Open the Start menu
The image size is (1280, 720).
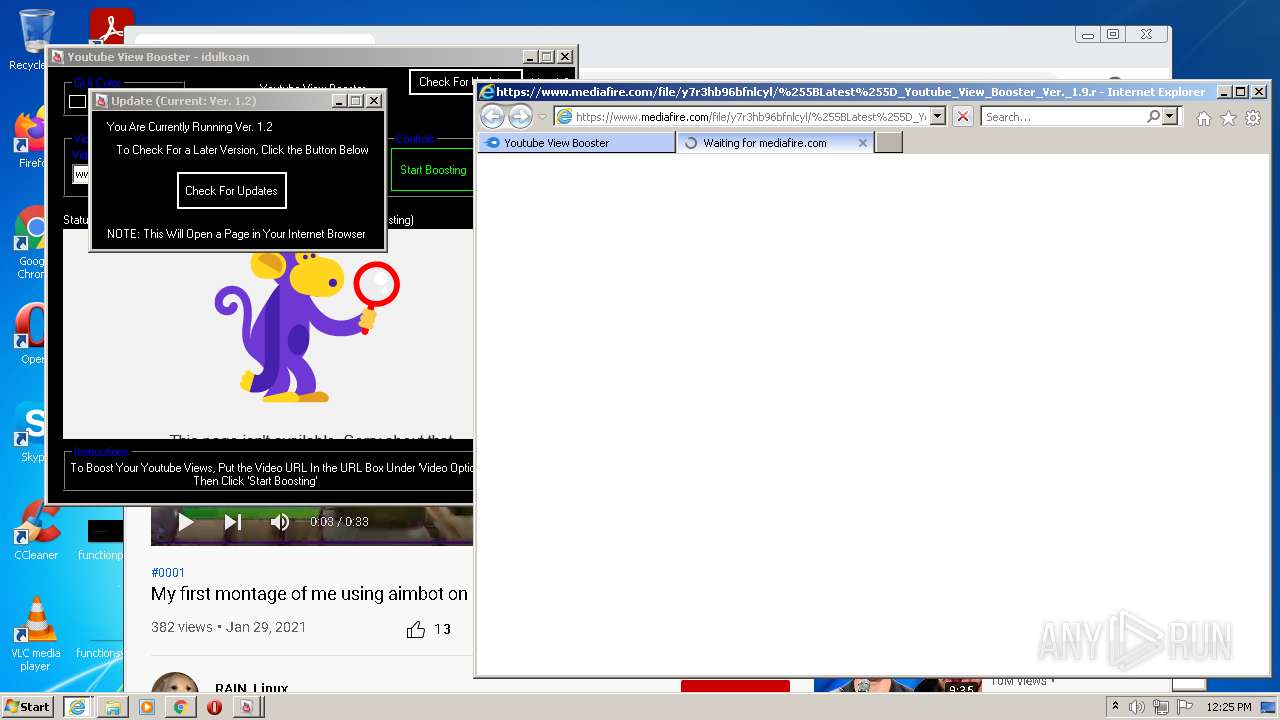click(28, 706)
